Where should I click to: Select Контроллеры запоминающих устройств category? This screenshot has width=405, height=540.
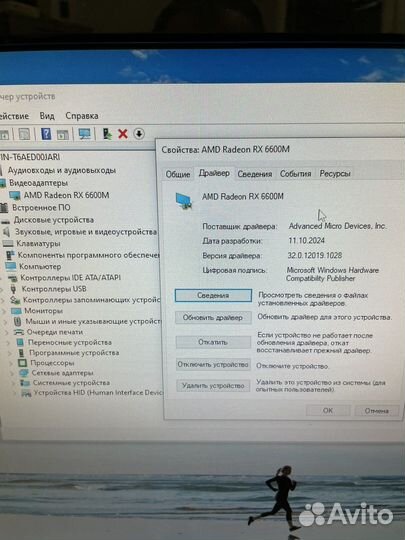coord(91,300)
